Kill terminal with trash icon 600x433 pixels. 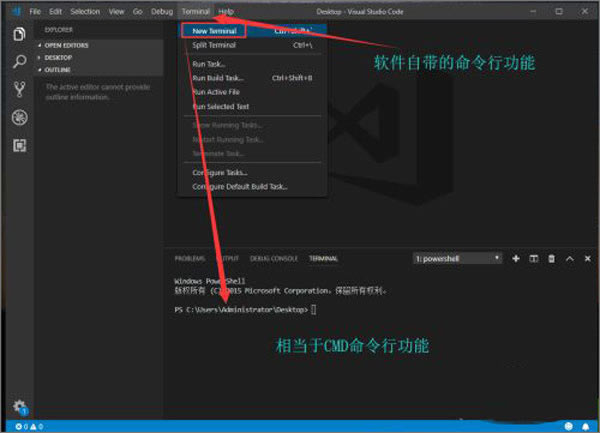[551, 259]
